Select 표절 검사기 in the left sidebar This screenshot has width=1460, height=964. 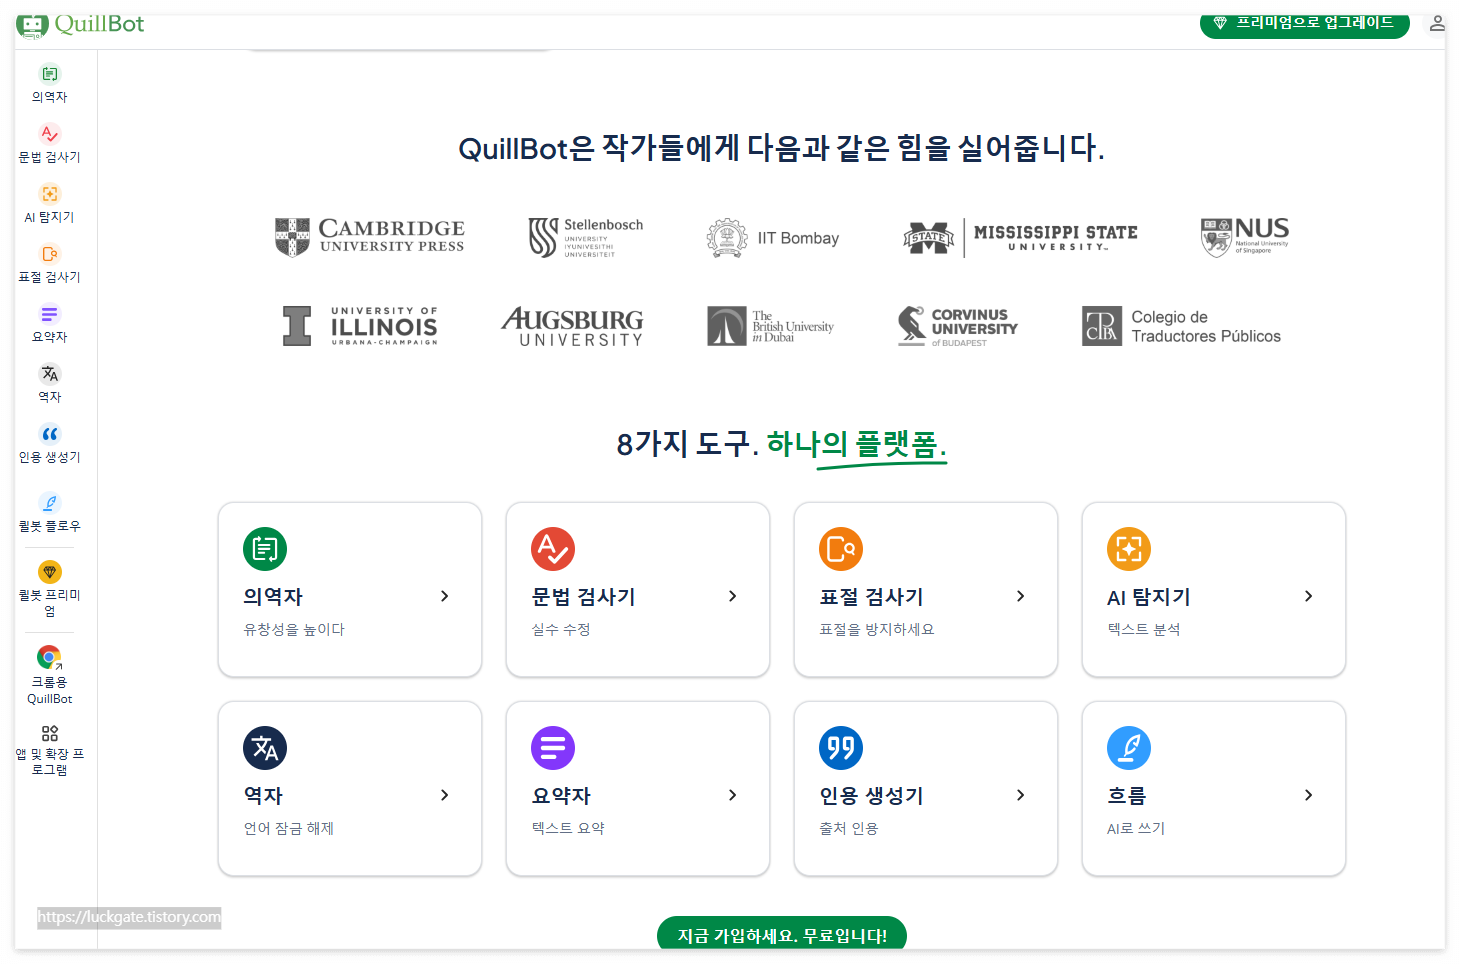click(50, 264)
